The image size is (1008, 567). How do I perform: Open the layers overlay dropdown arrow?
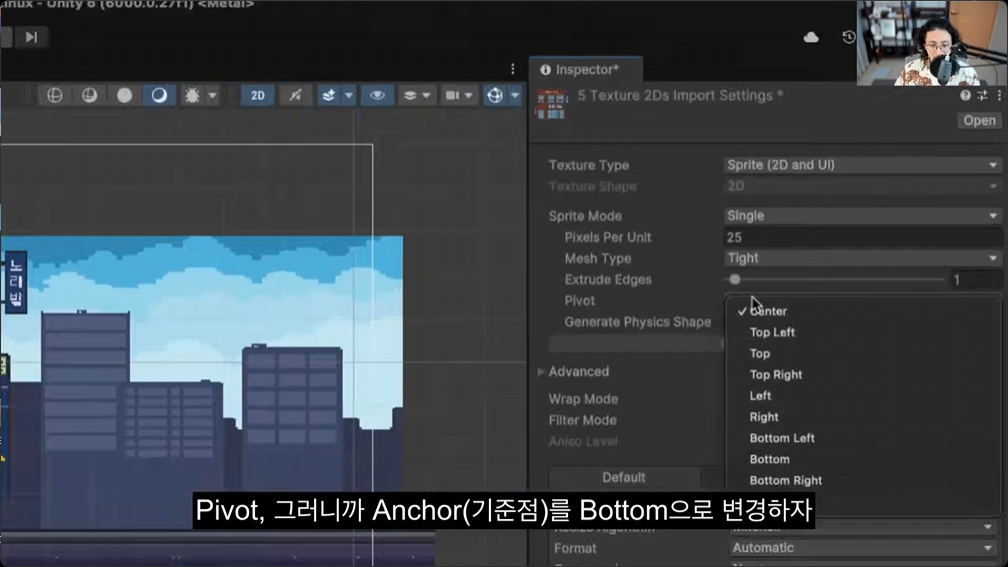pos(426,96)
